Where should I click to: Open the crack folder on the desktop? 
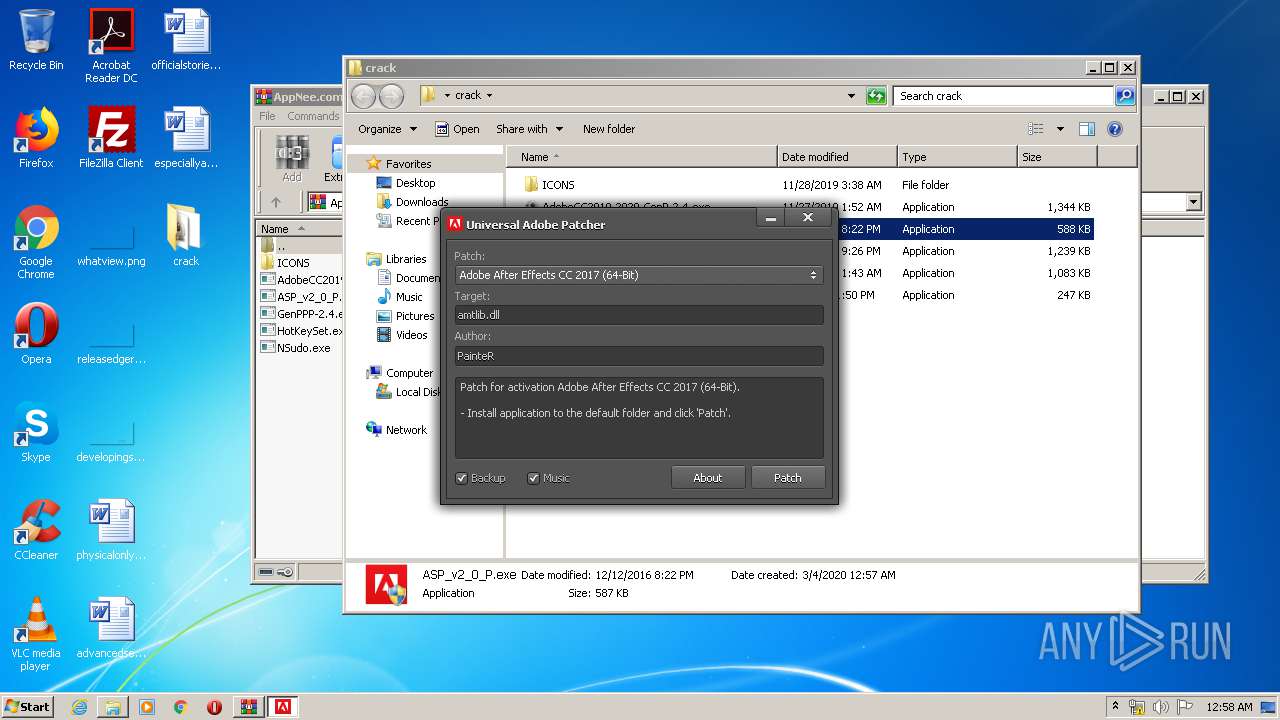point(186,236)
